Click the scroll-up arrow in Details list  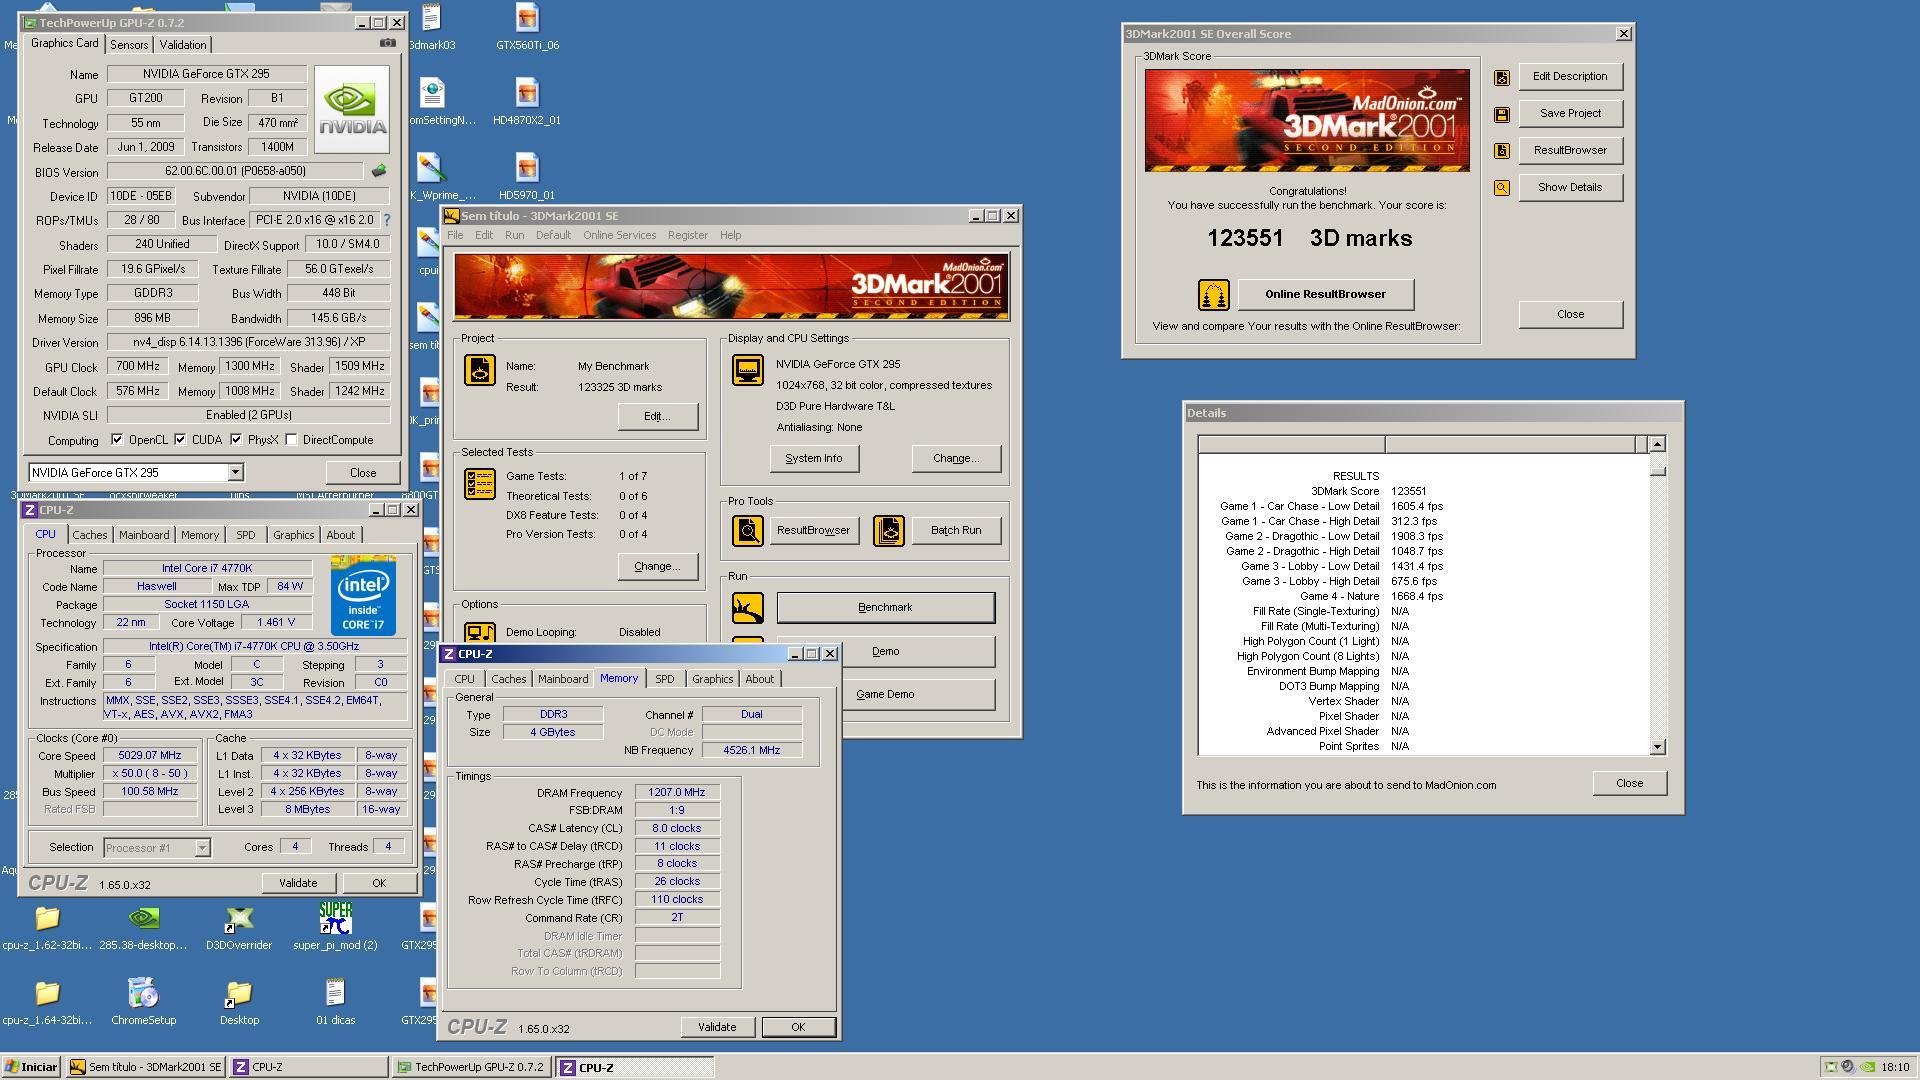(x=1657, y=444)
